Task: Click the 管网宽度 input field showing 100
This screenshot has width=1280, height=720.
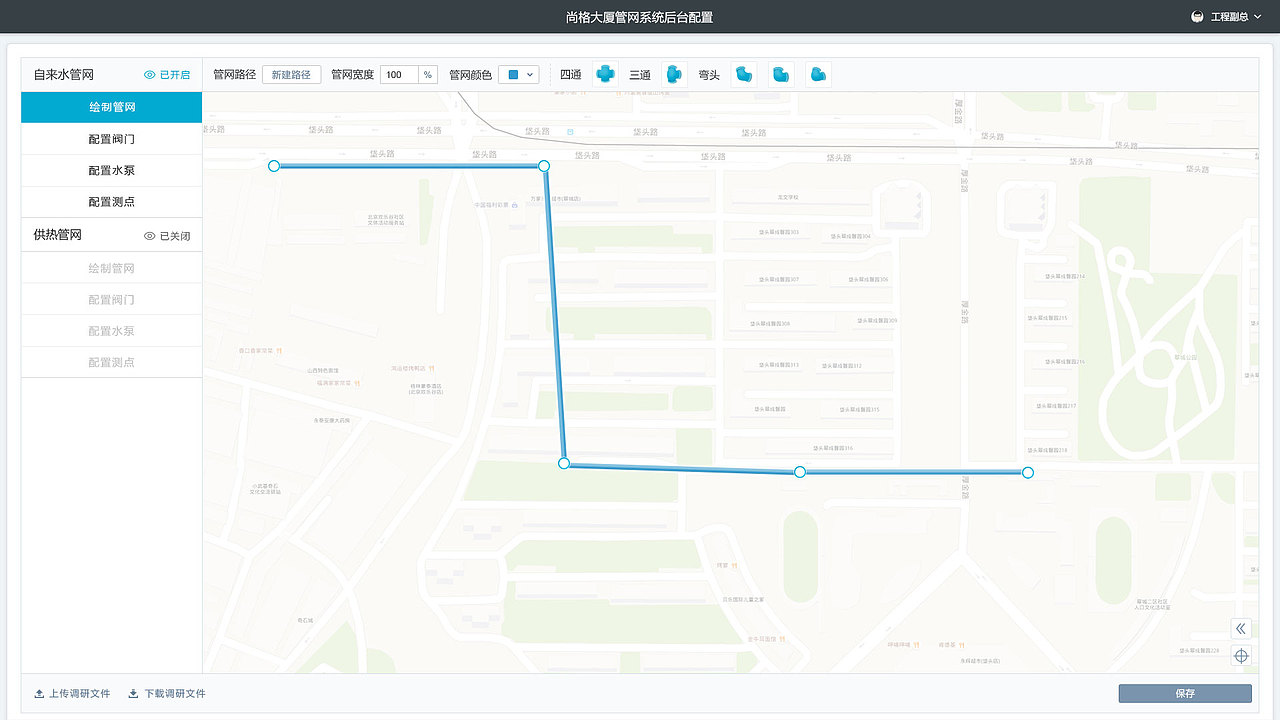Action: [x=399, y=75]
